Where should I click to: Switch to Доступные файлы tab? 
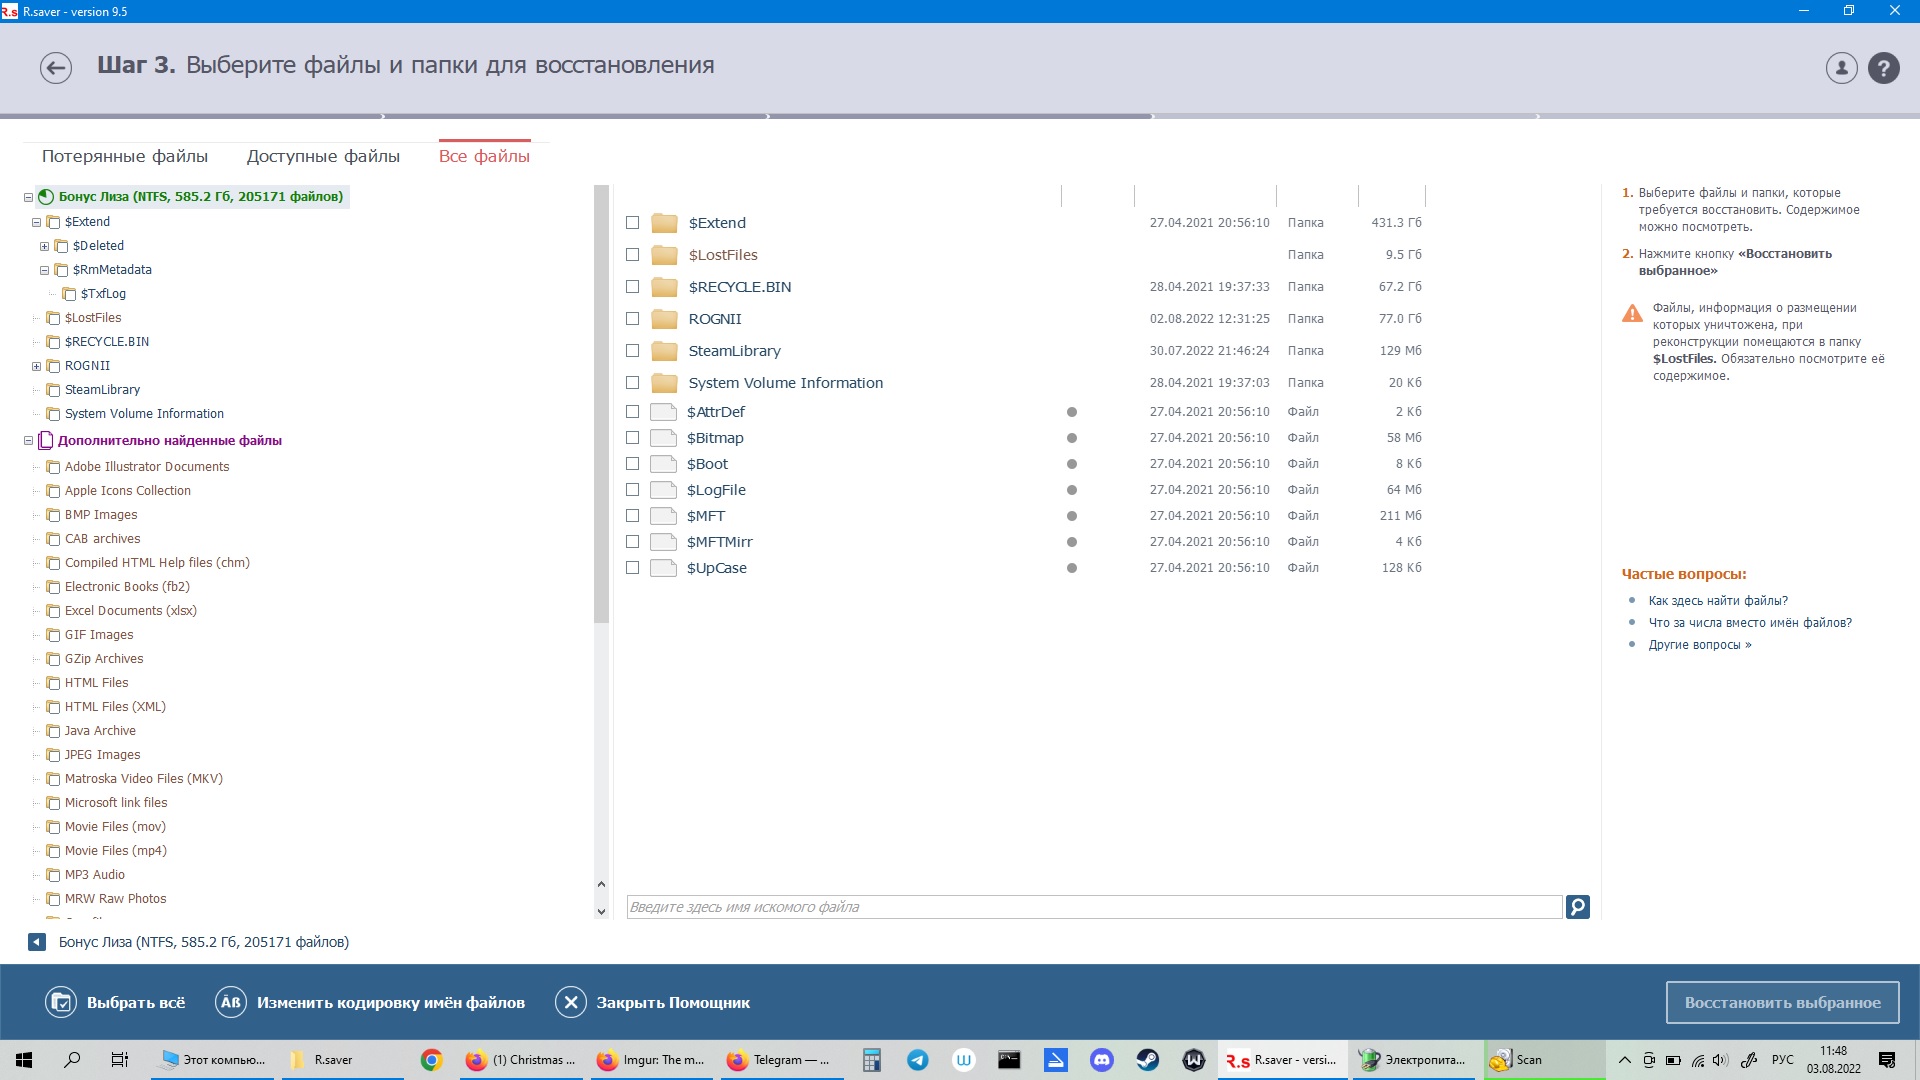323,156
